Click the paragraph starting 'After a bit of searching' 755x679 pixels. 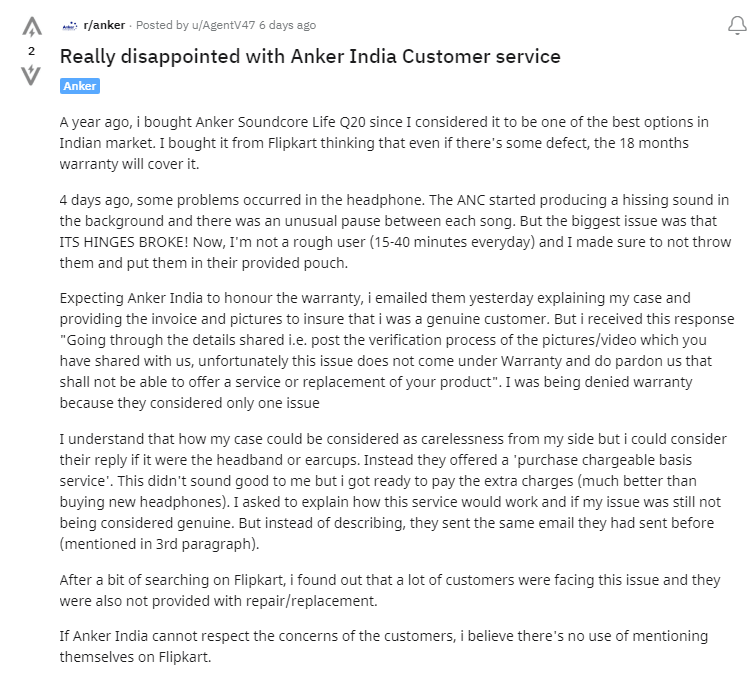pos(390,590)
